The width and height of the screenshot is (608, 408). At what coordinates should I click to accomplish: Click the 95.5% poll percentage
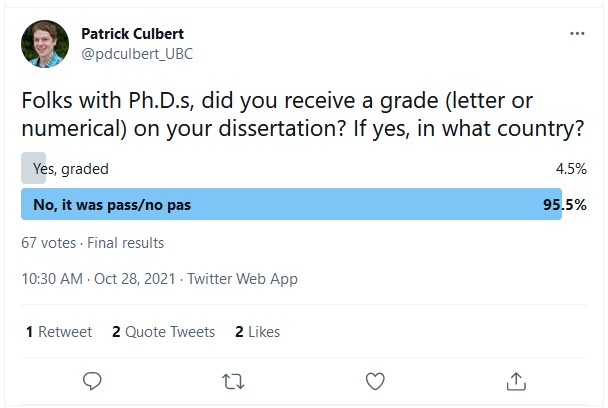coord(565,204)
